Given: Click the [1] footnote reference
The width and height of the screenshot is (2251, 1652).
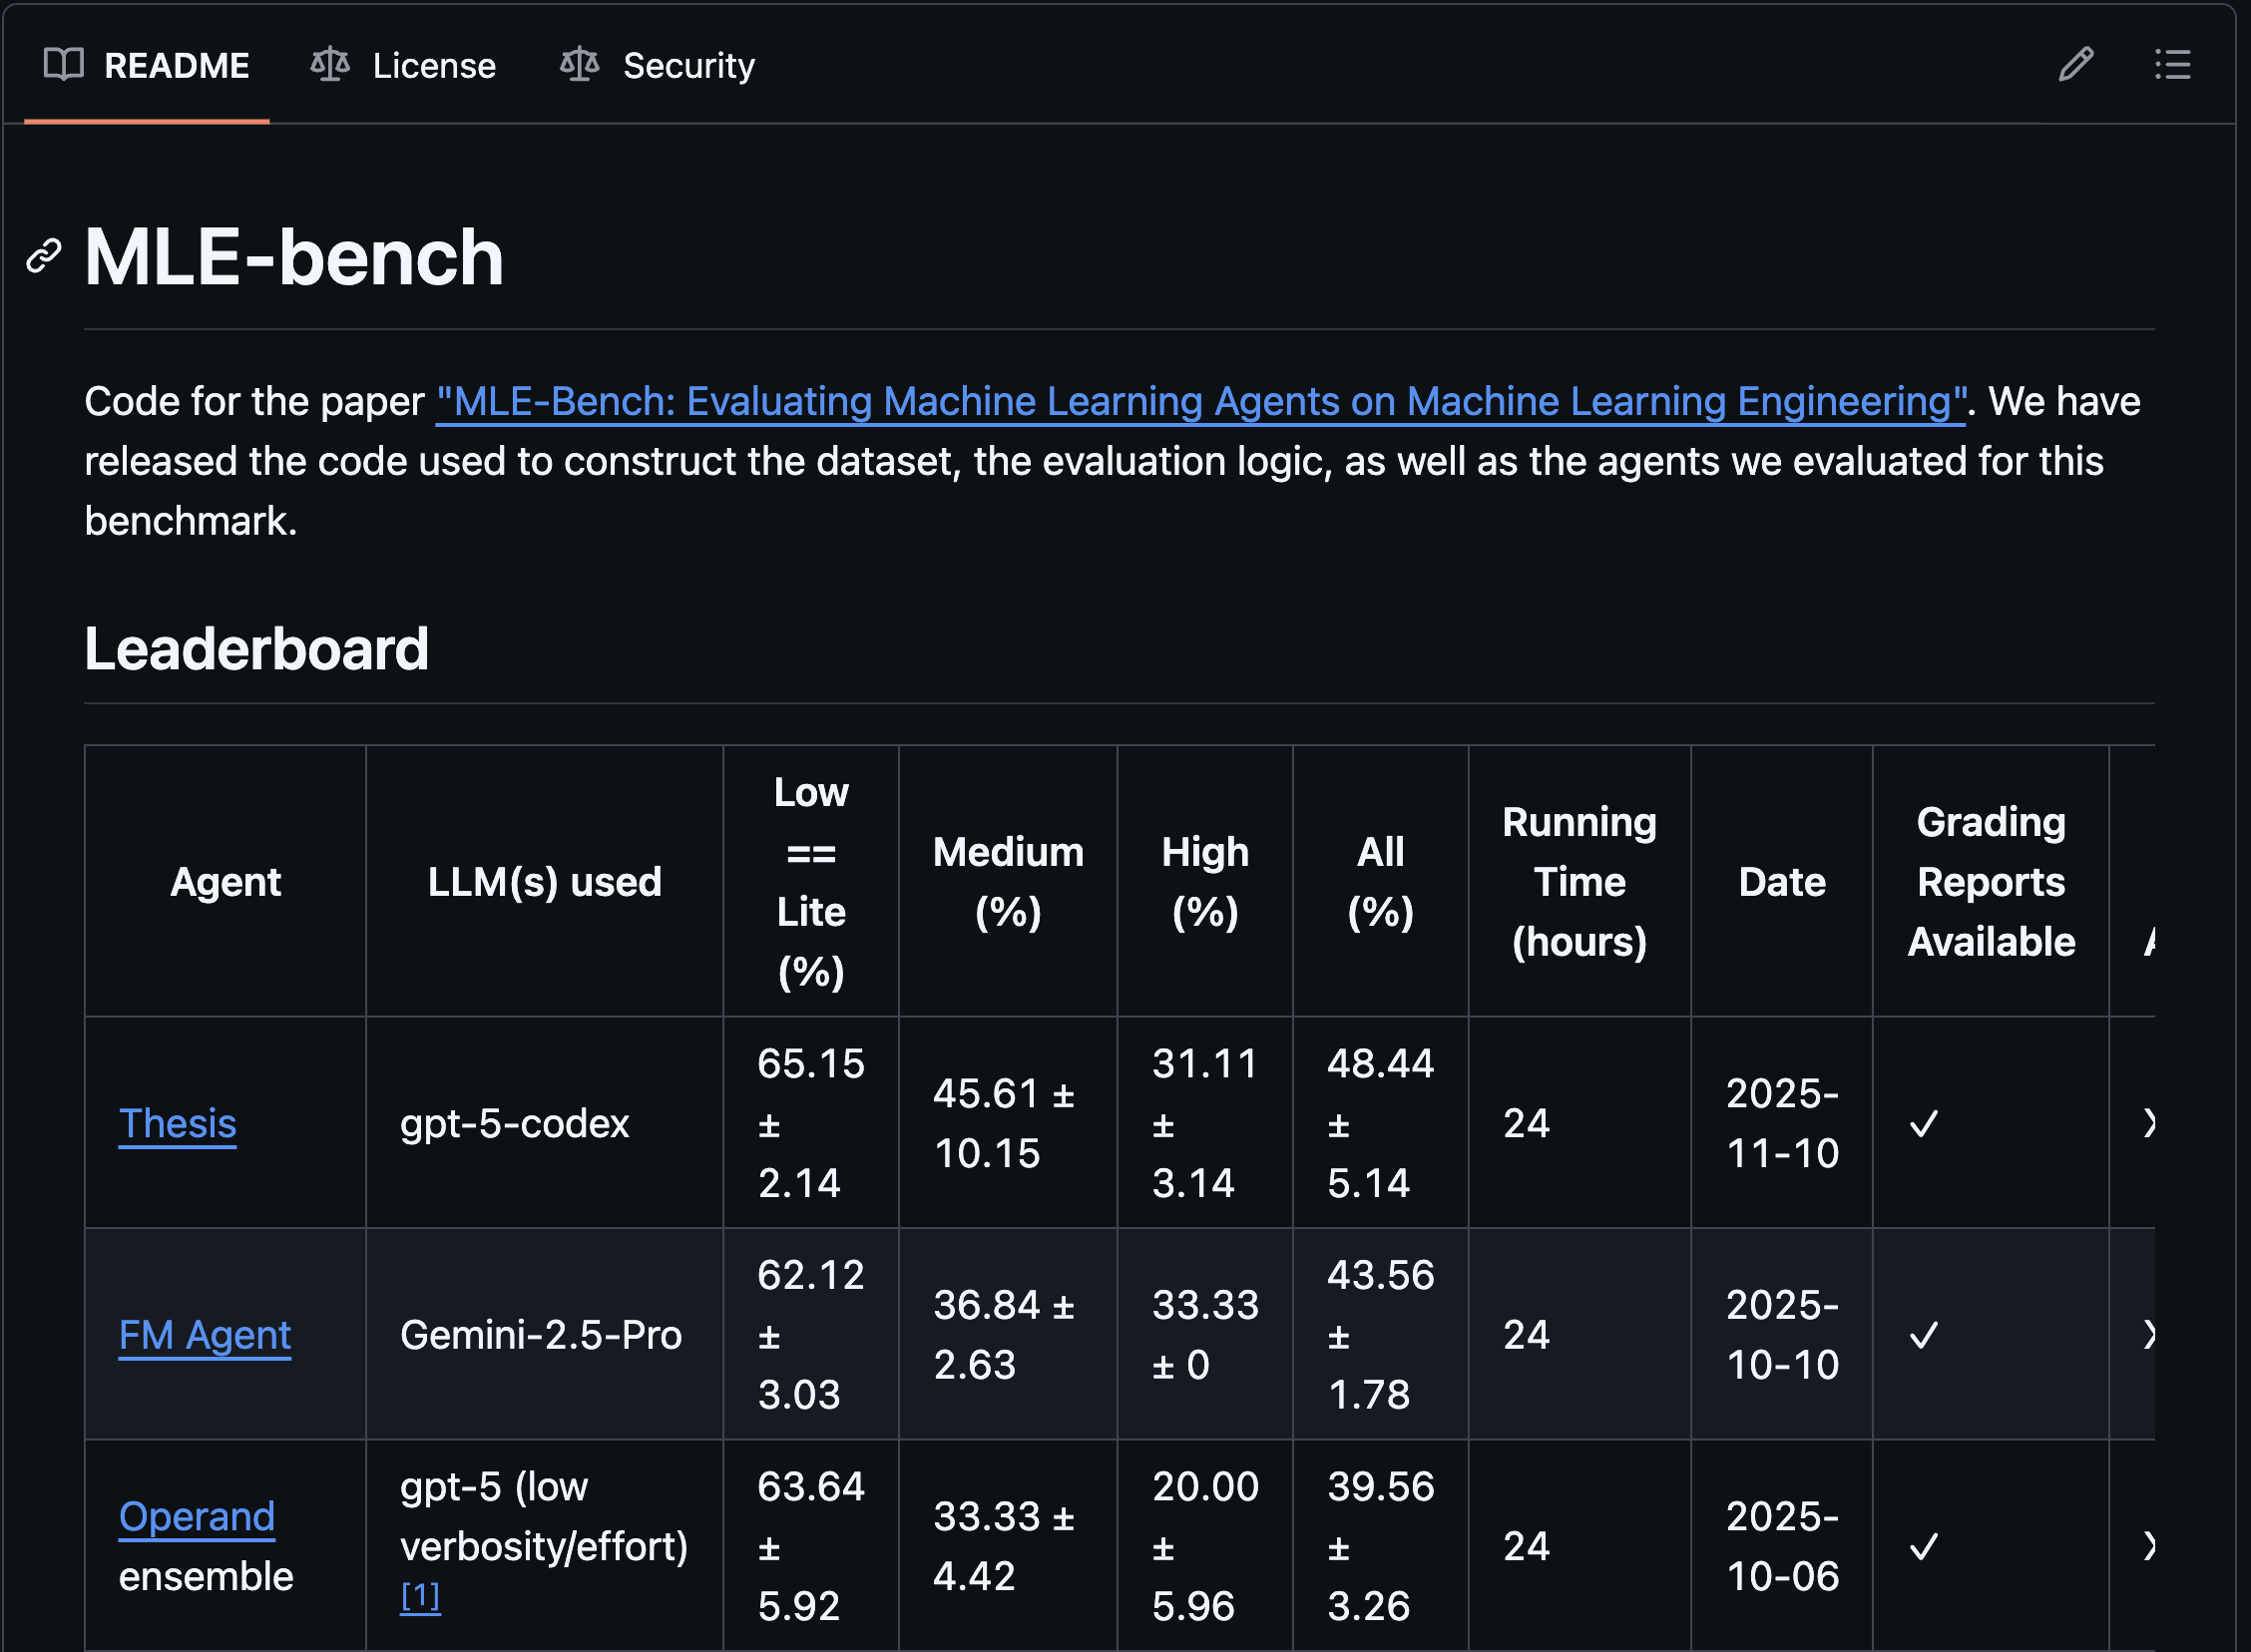Looking at the screenshot, I should click(420, 1596).
